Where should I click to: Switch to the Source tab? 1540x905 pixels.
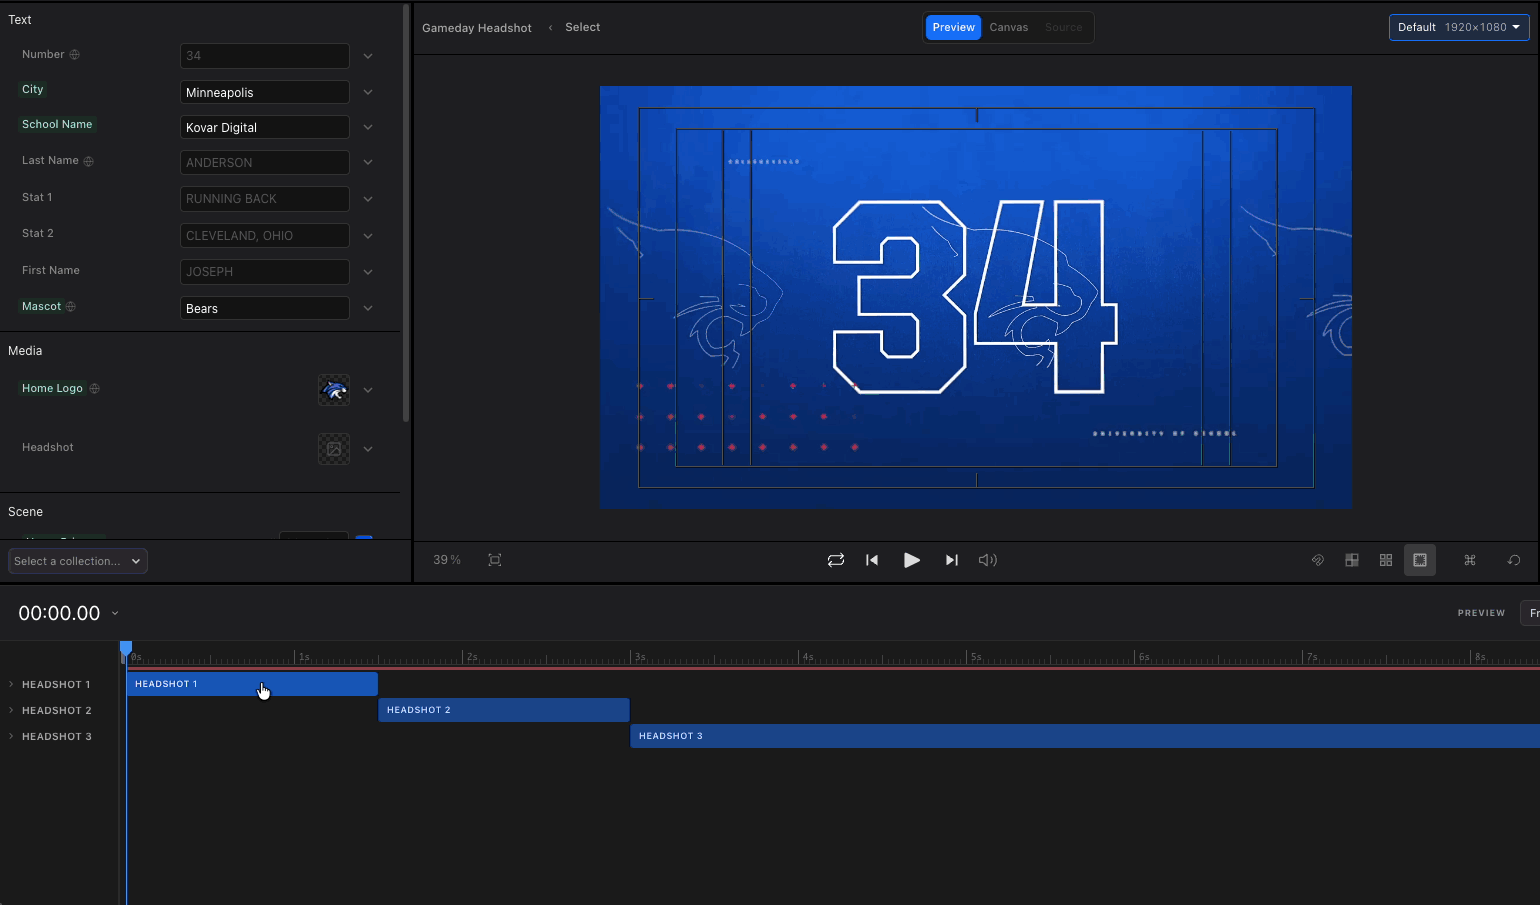[x=1064, y=27]
